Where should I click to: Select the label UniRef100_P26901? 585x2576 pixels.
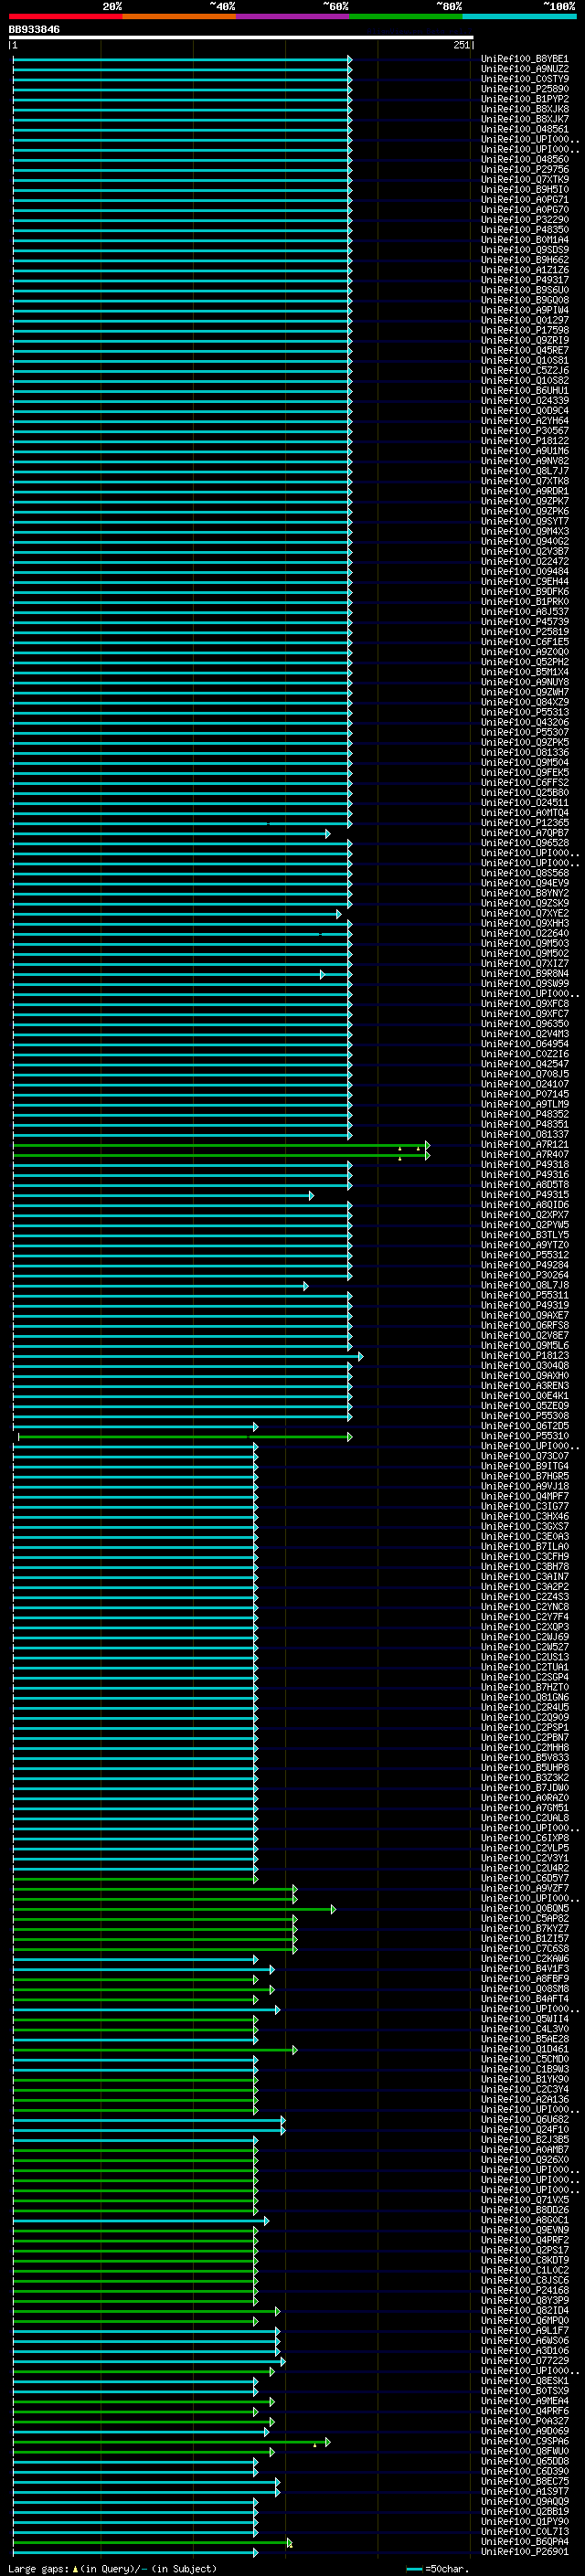click(525, 2551)
